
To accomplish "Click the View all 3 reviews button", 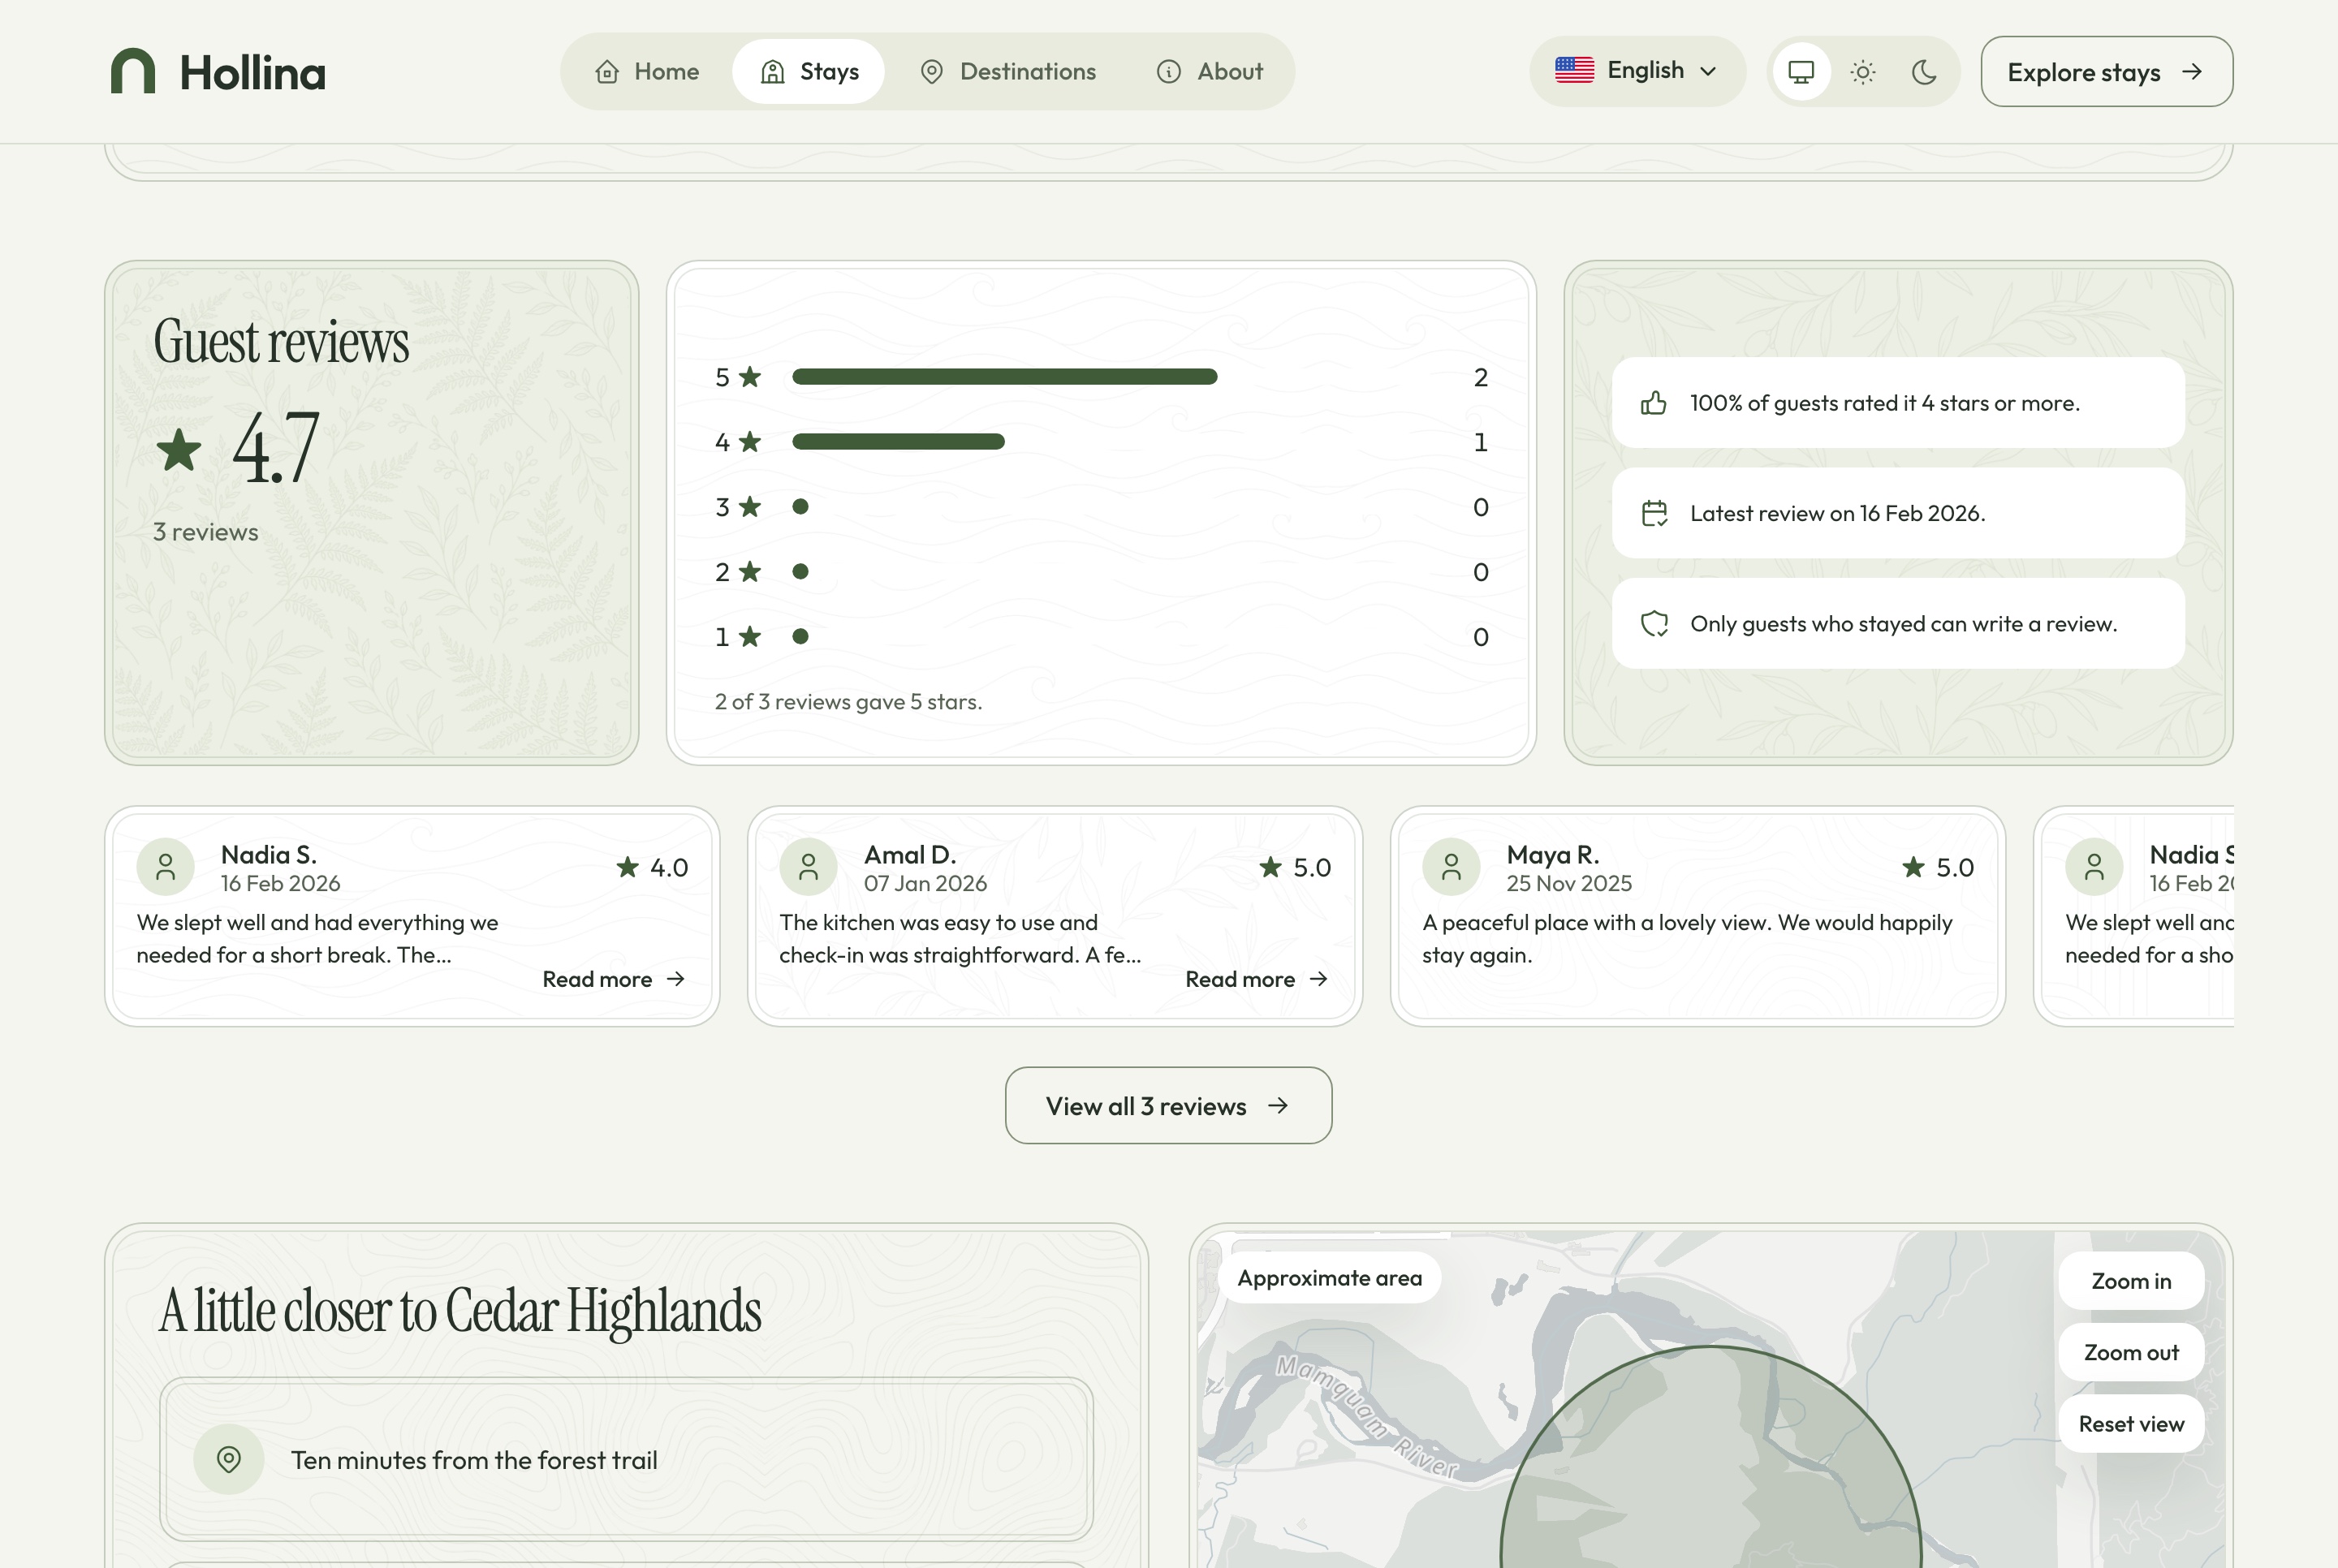I will pyautogui.click(x=1168, y=1106).
